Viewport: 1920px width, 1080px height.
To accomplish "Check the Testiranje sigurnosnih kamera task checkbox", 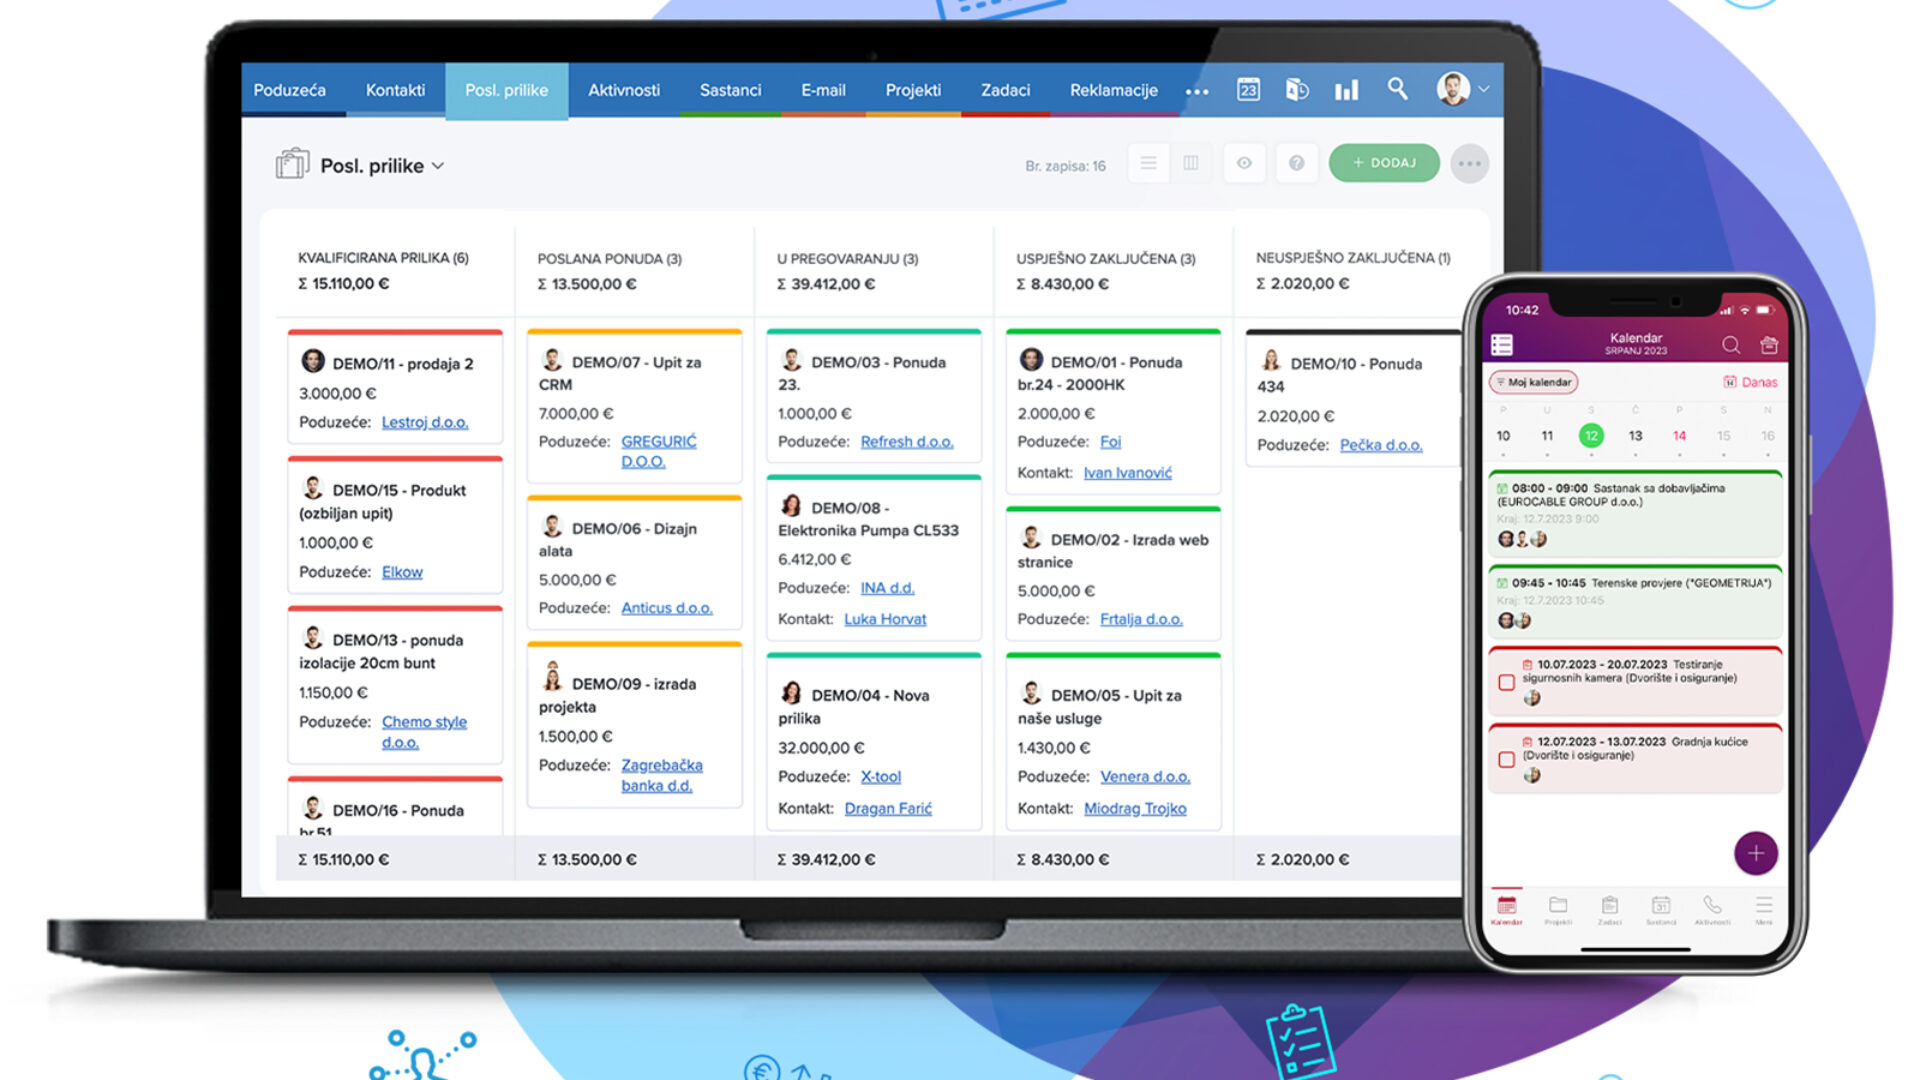I will click(1506, 682).
